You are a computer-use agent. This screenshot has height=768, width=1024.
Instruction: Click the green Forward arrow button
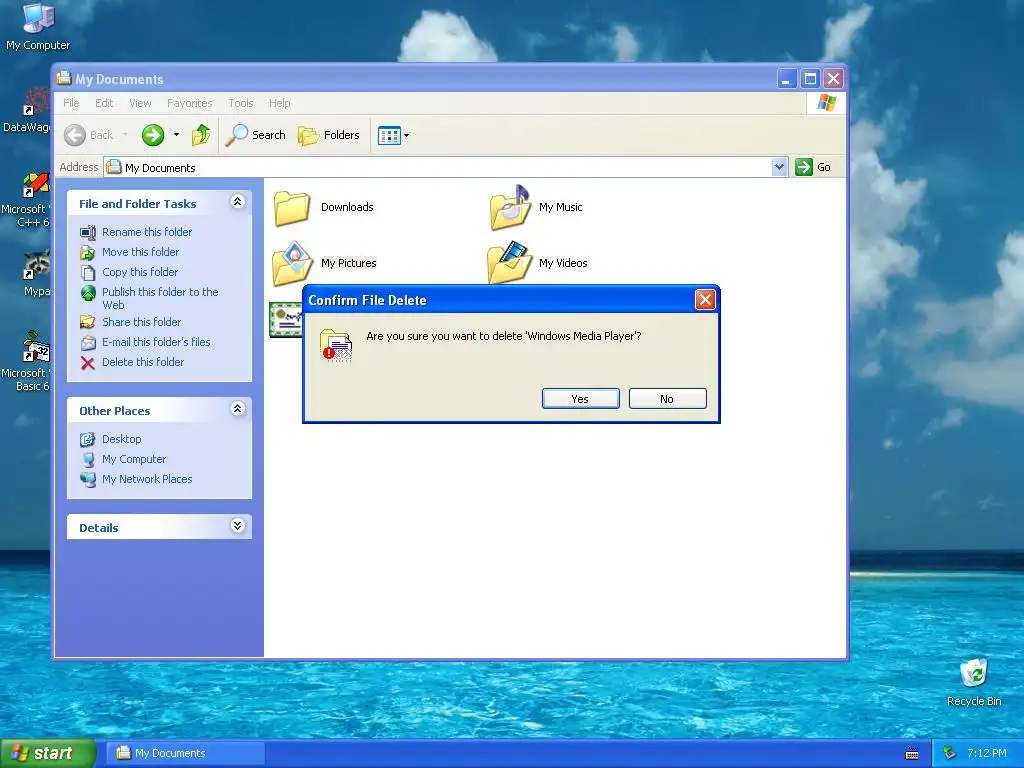(153, 135)
